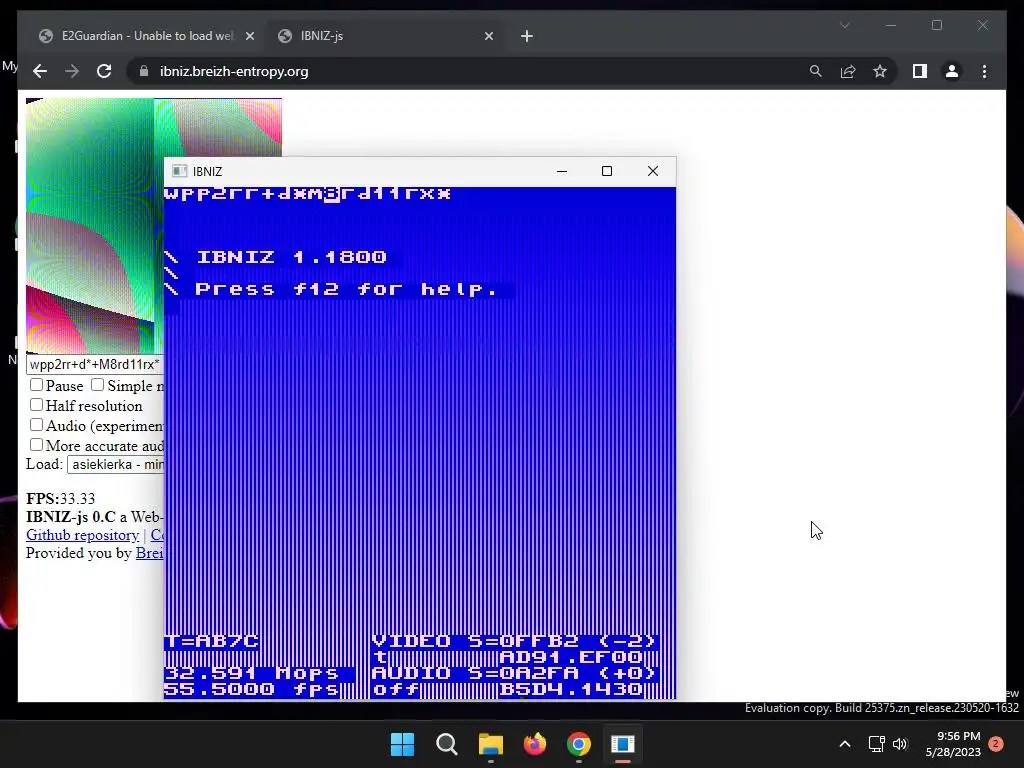Close the E2Guardian tab
Viewport: 1024px width, 768px height.
tap(249, 36)
